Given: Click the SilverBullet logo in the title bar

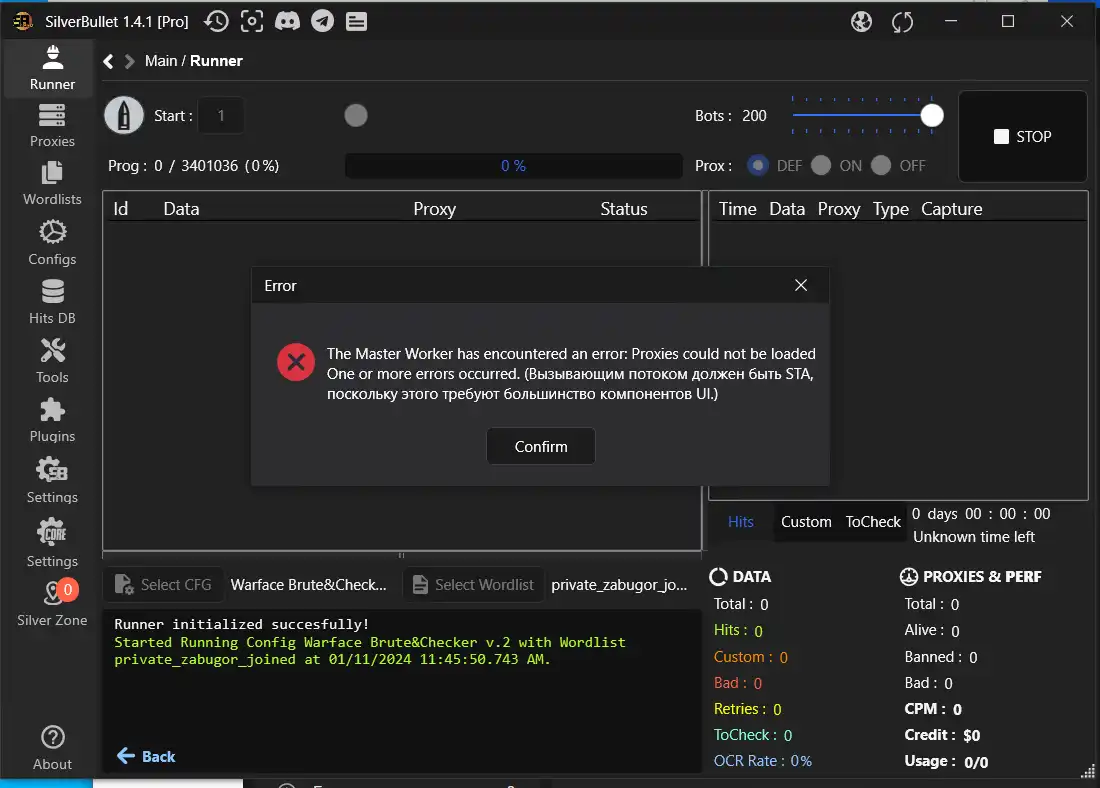Looking at the screenshot, I should [x=23, y=21].
